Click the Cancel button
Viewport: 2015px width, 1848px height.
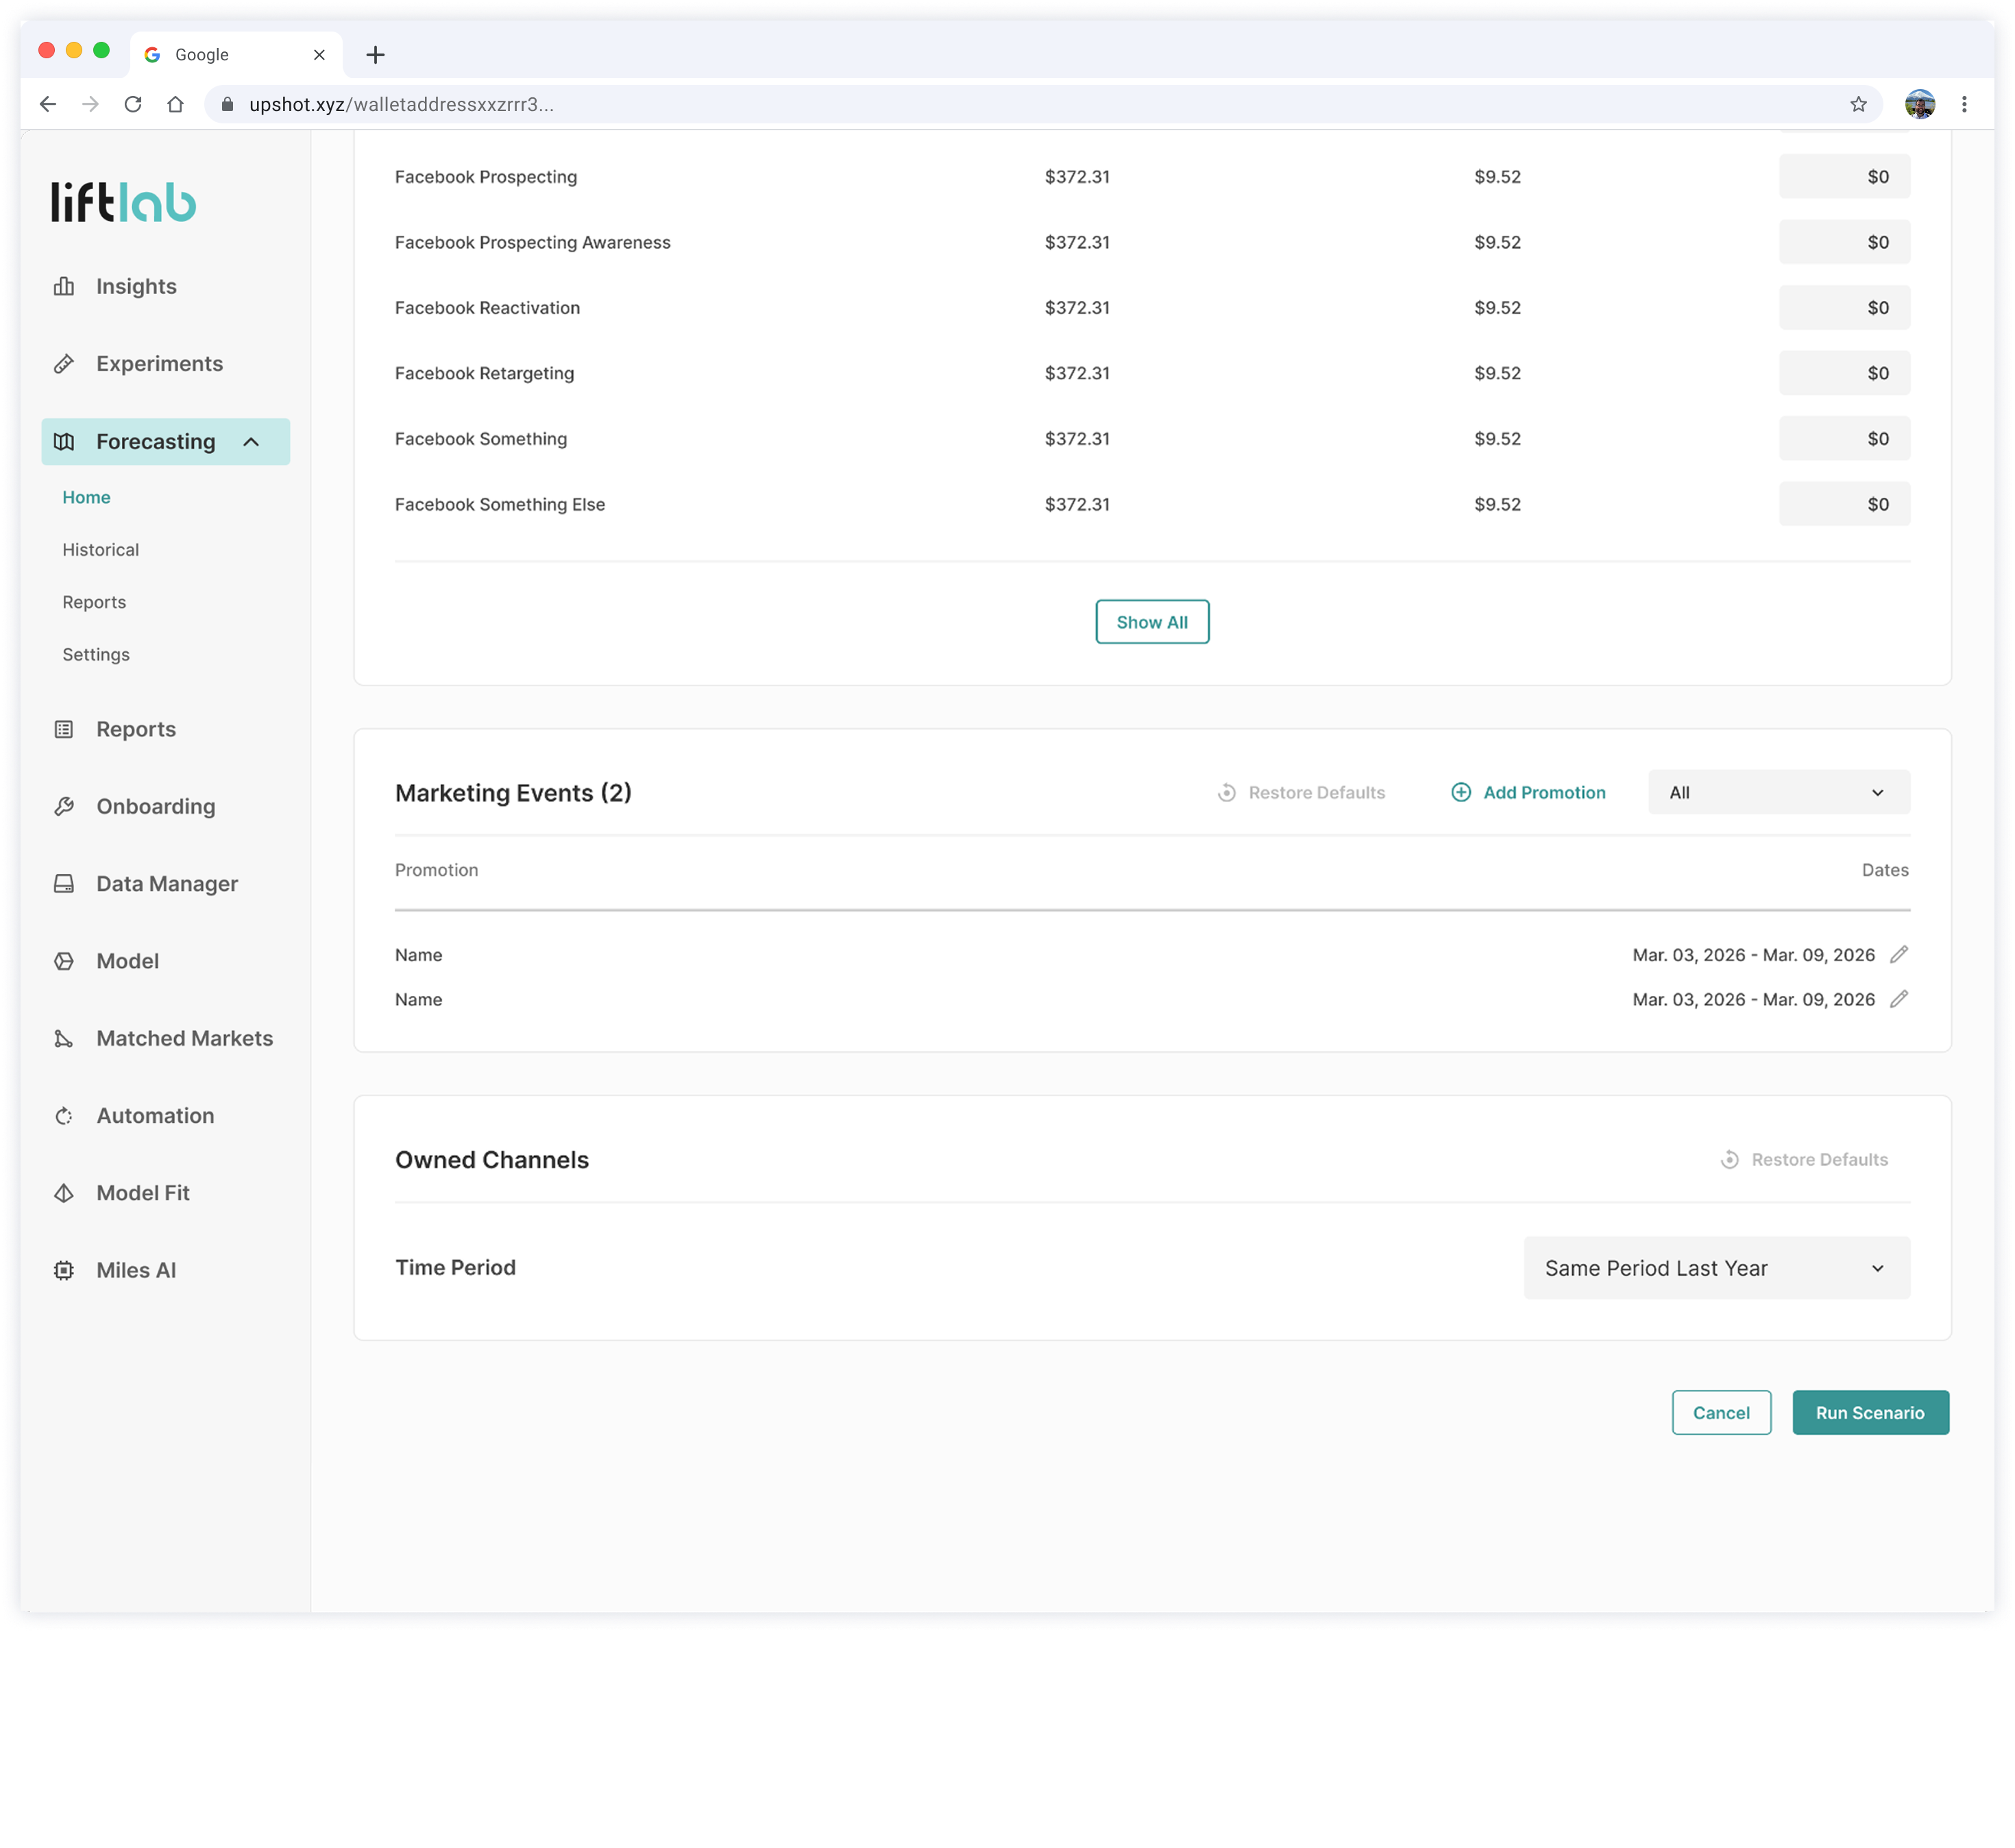[x=1720, y=1413]
